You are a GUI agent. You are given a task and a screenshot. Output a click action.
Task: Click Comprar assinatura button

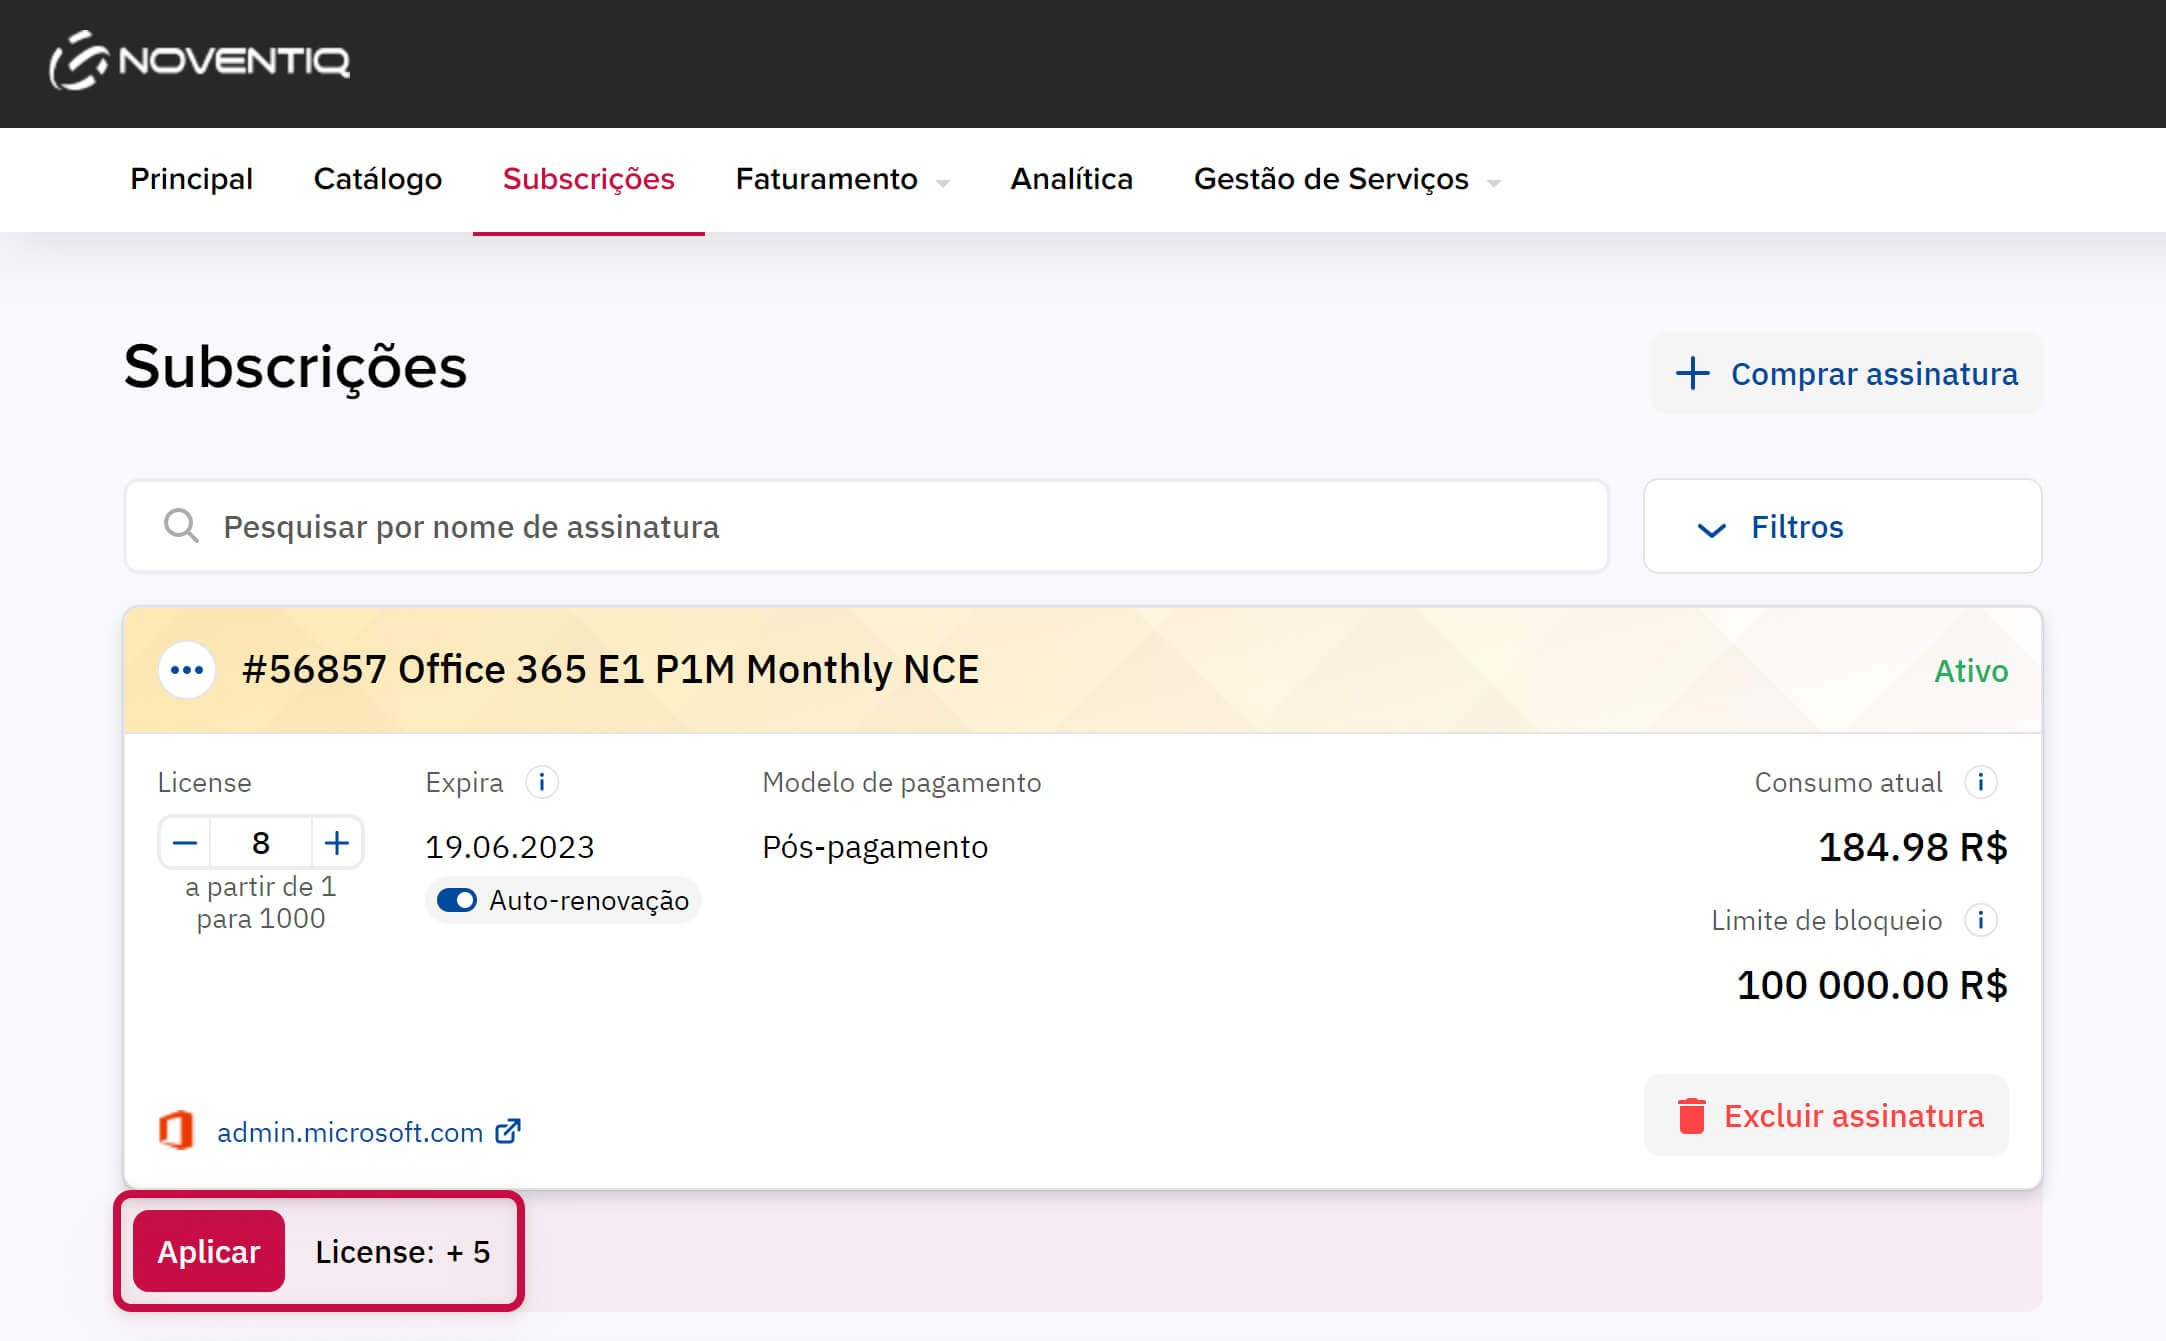[1846, 374]
